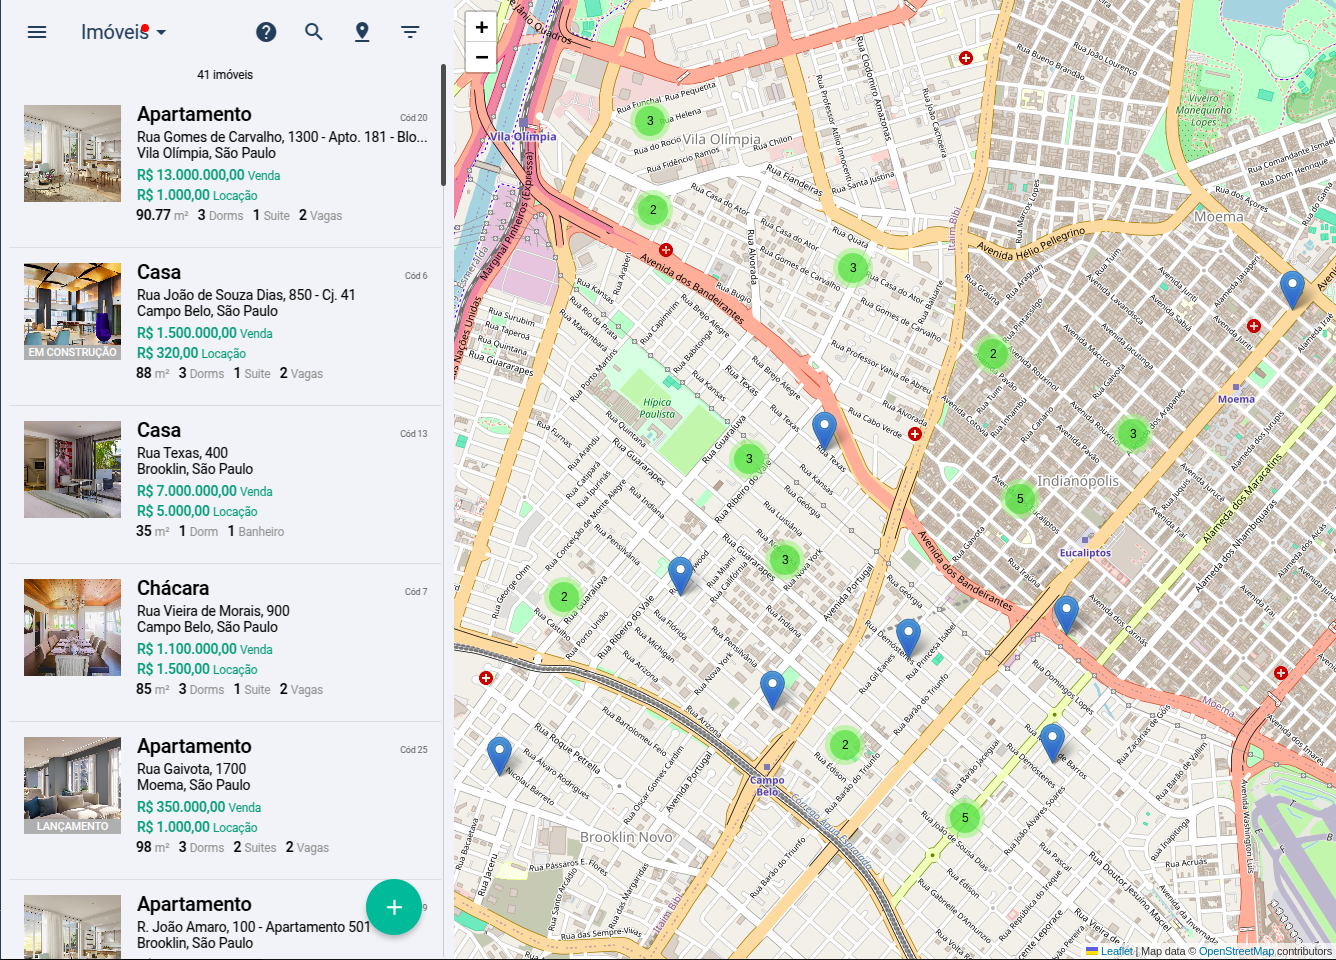This screenshot has height=960, width=1336.
Task: Click the blue marker near Rua Flórida
Action: [x=680, y=577]
